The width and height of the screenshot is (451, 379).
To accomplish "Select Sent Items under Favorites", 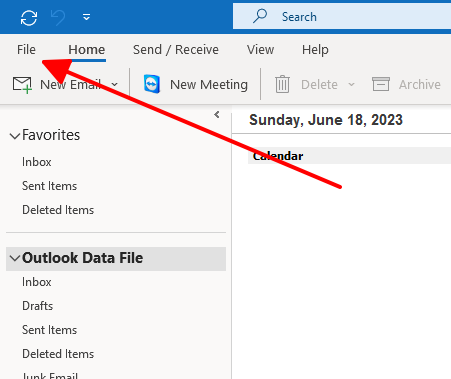I will [x=49, y=186].
